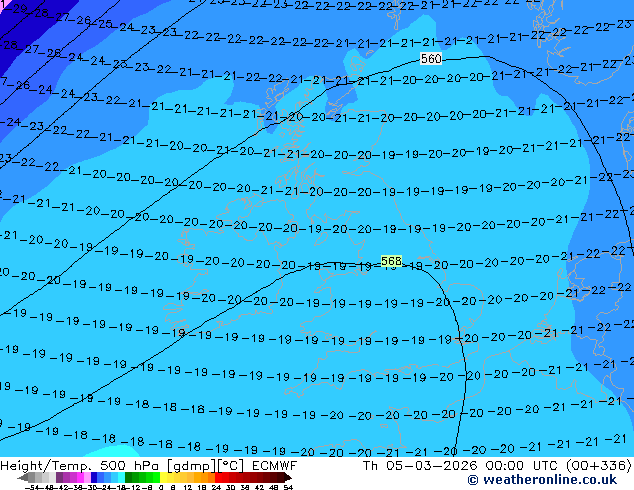Click the bright yellow swatch in temperature legend
The image size is (634, 490).
[163, 477]
